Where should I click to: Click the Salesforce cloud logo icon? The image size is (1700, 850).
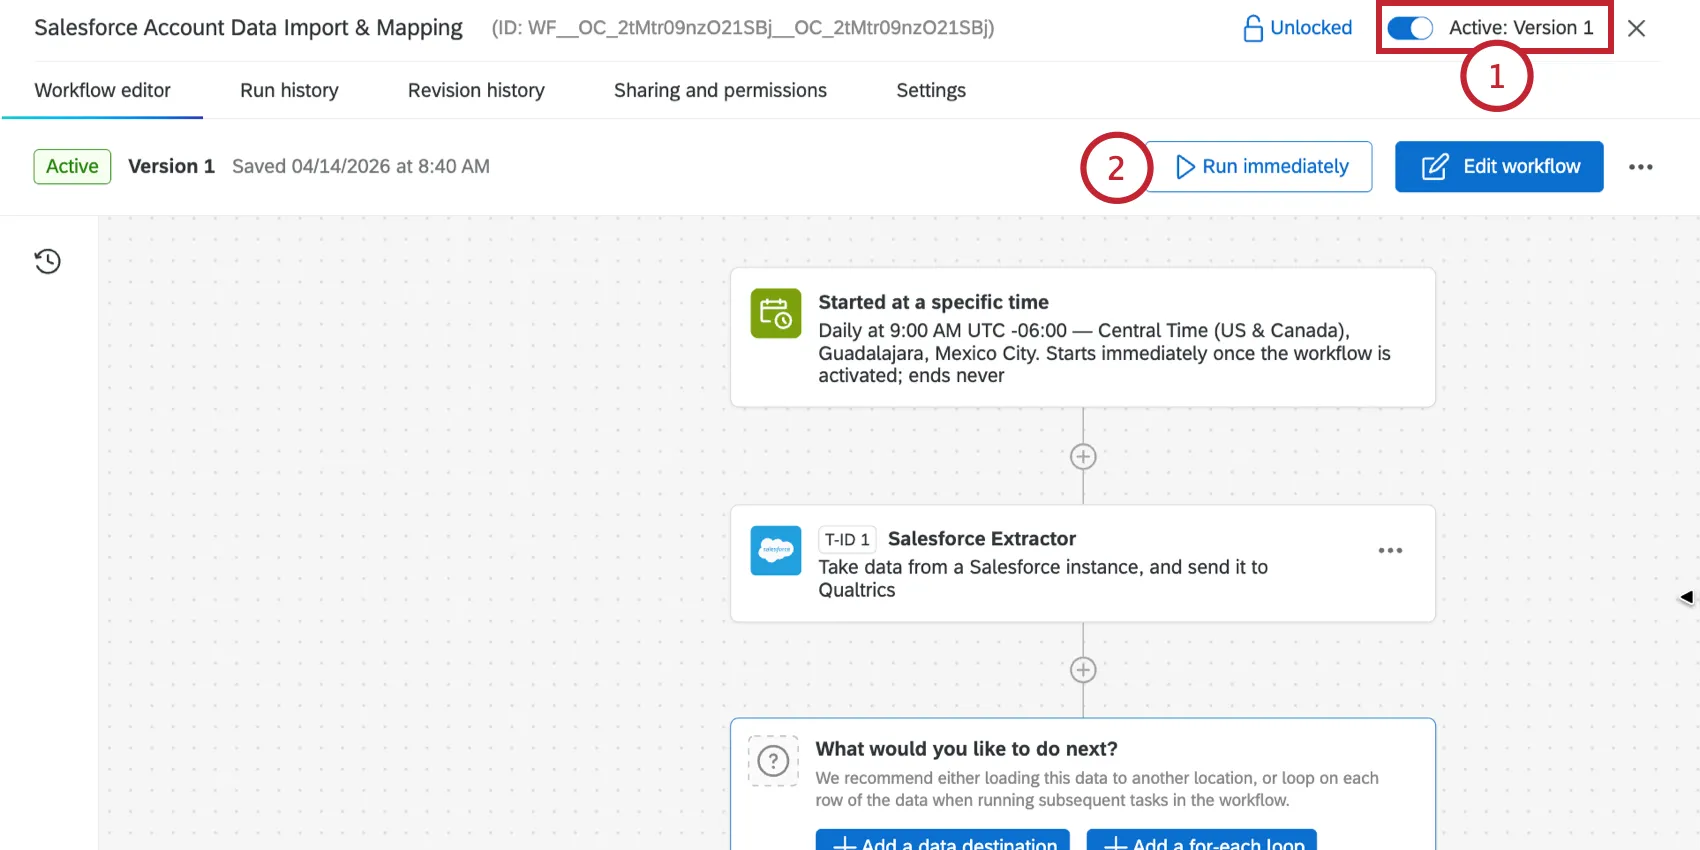[x=776, y=550]
